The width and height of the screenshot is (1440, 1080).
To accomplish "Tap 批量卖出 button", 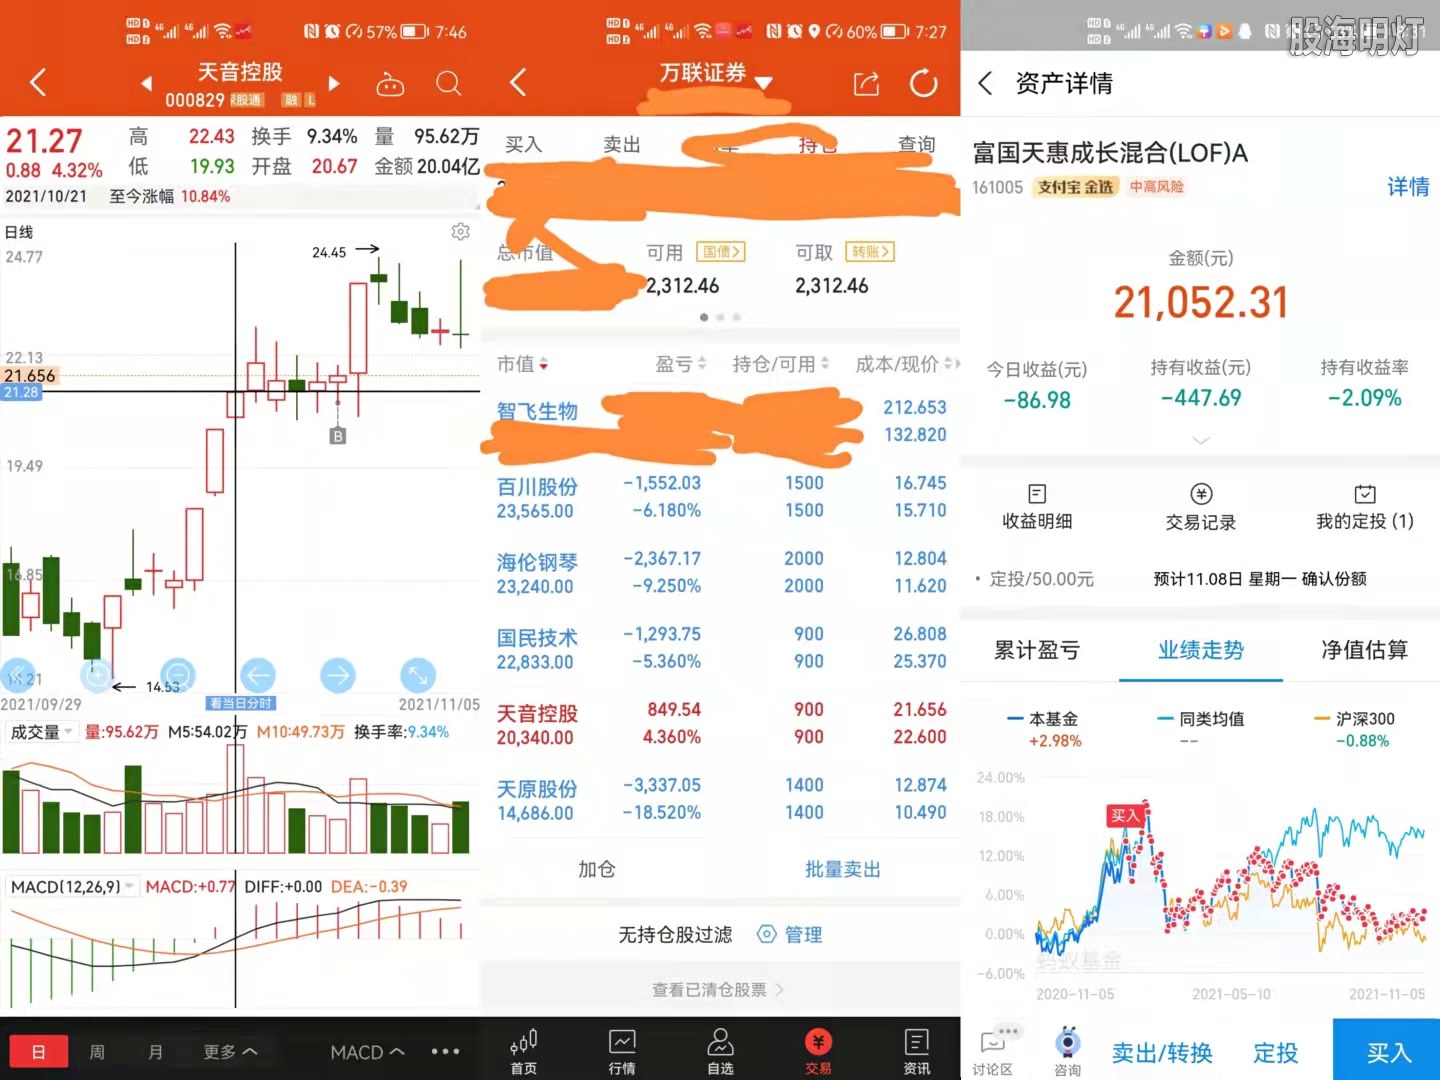I will point(843,870).
